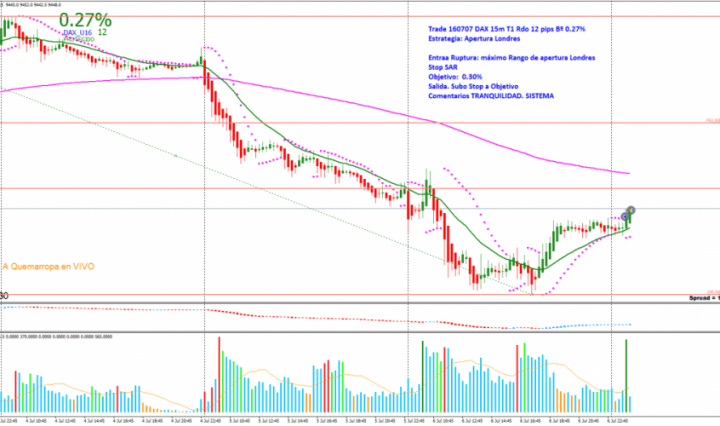The width and height of the screenshot is (720, 426).
Task: Select the 'Stop SAR' annotation line
Action: (444, 68)
